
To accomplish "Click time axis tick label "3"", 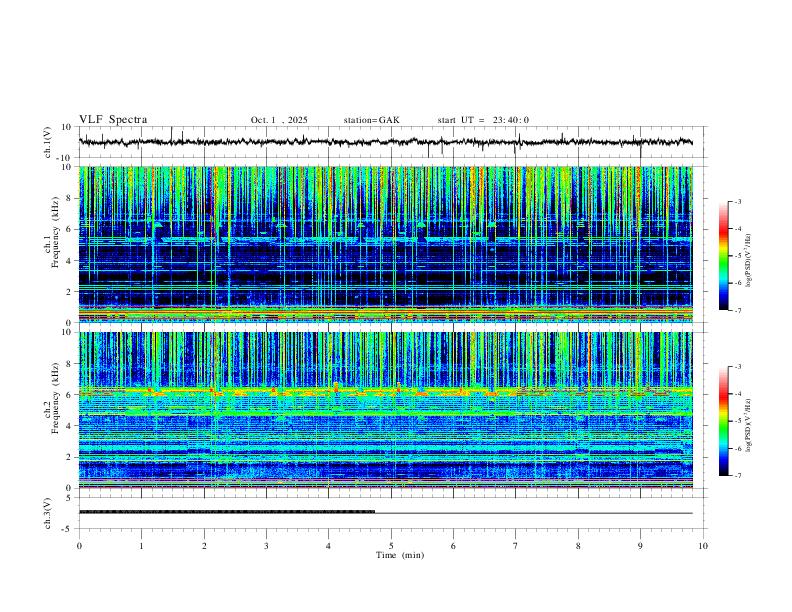I will click(x=266, y=546).
